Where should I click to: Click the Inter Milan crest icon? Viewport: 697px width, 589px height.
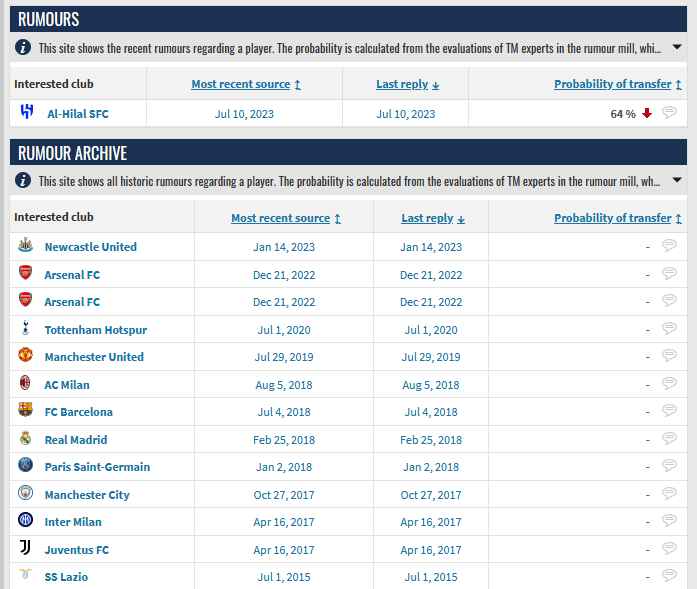click(x=25, y=520)
